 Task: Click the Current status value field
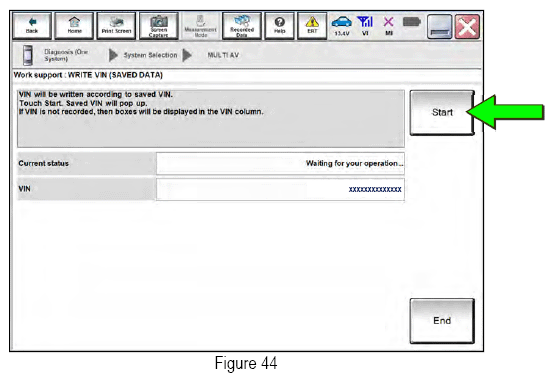pyautogui.click(x=281, y=163)
